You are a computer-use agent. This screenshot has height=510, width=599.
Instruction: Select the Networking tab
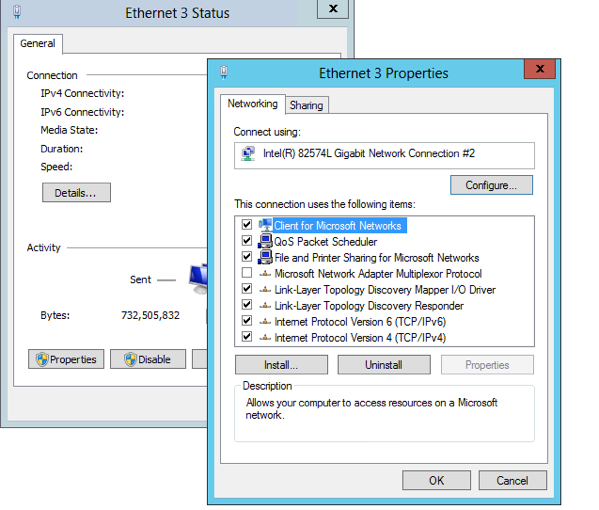click(x=253, y=104)
